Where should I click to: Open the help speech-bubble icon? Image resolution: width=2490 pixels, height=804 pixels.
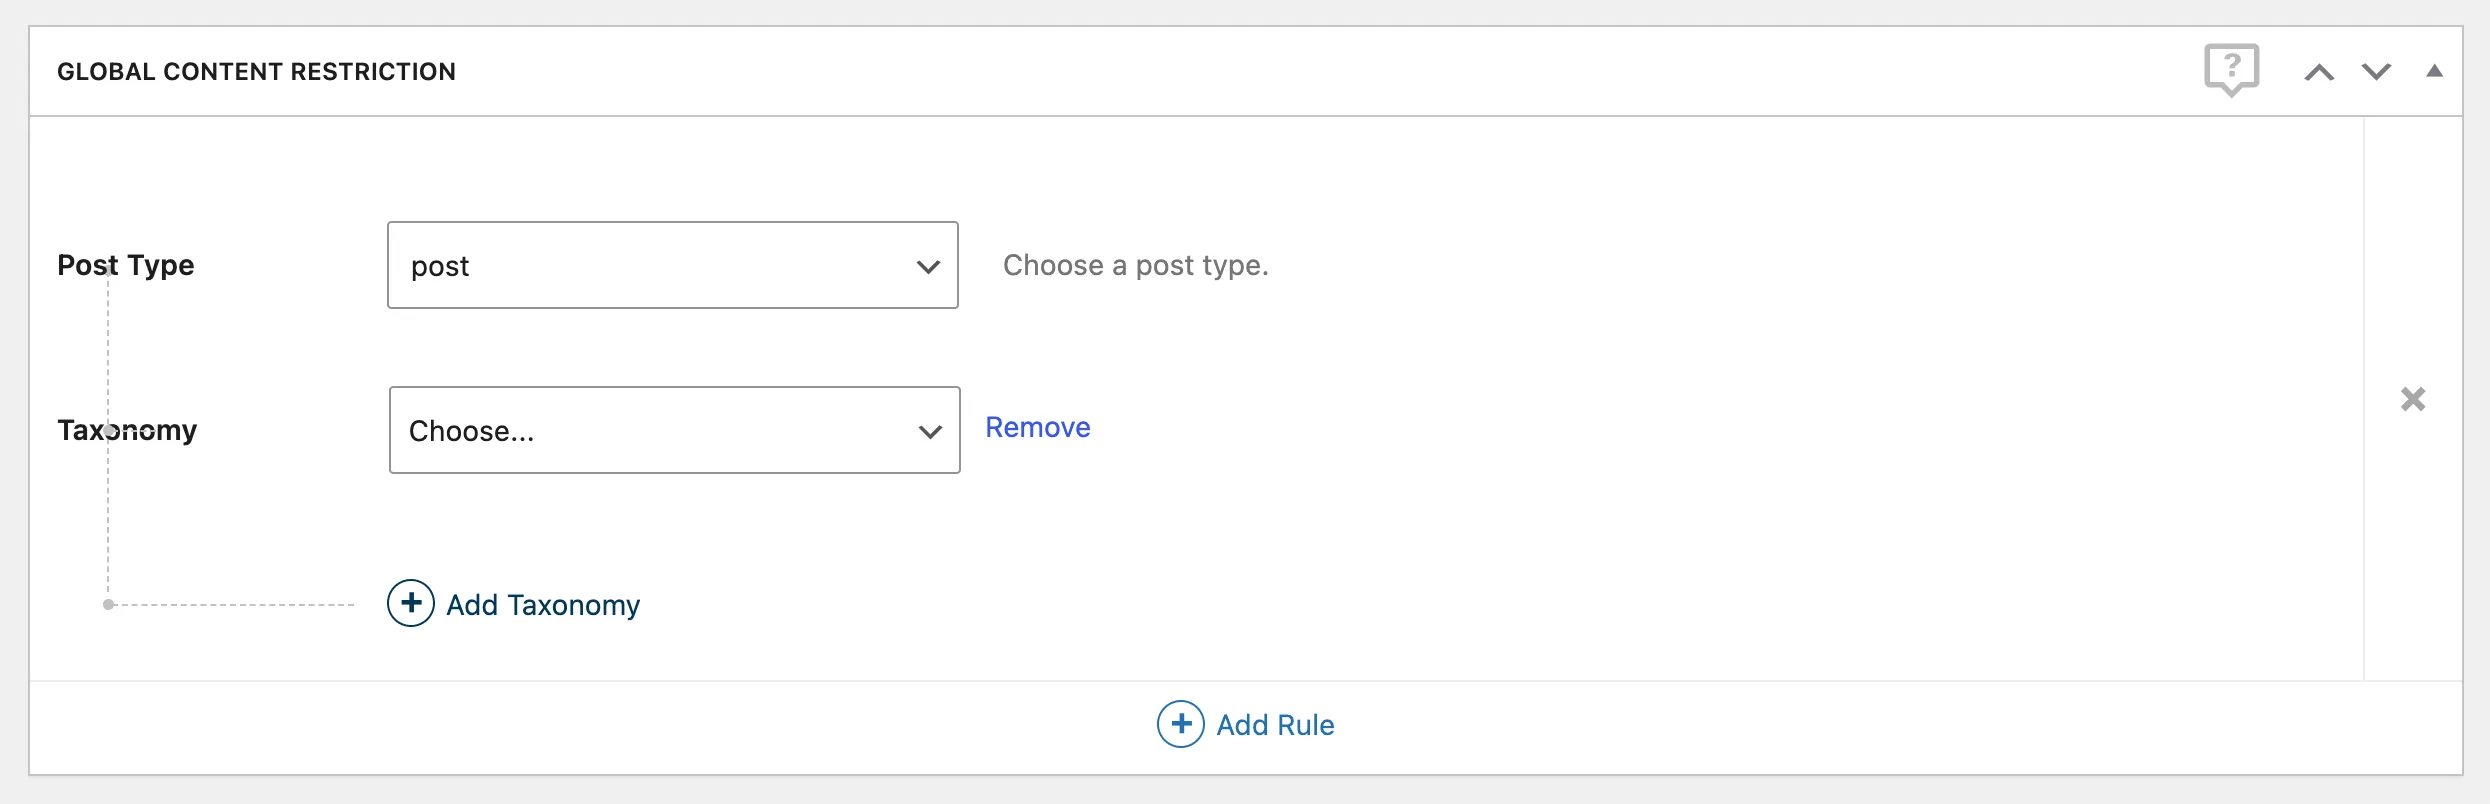(2231, 70)
